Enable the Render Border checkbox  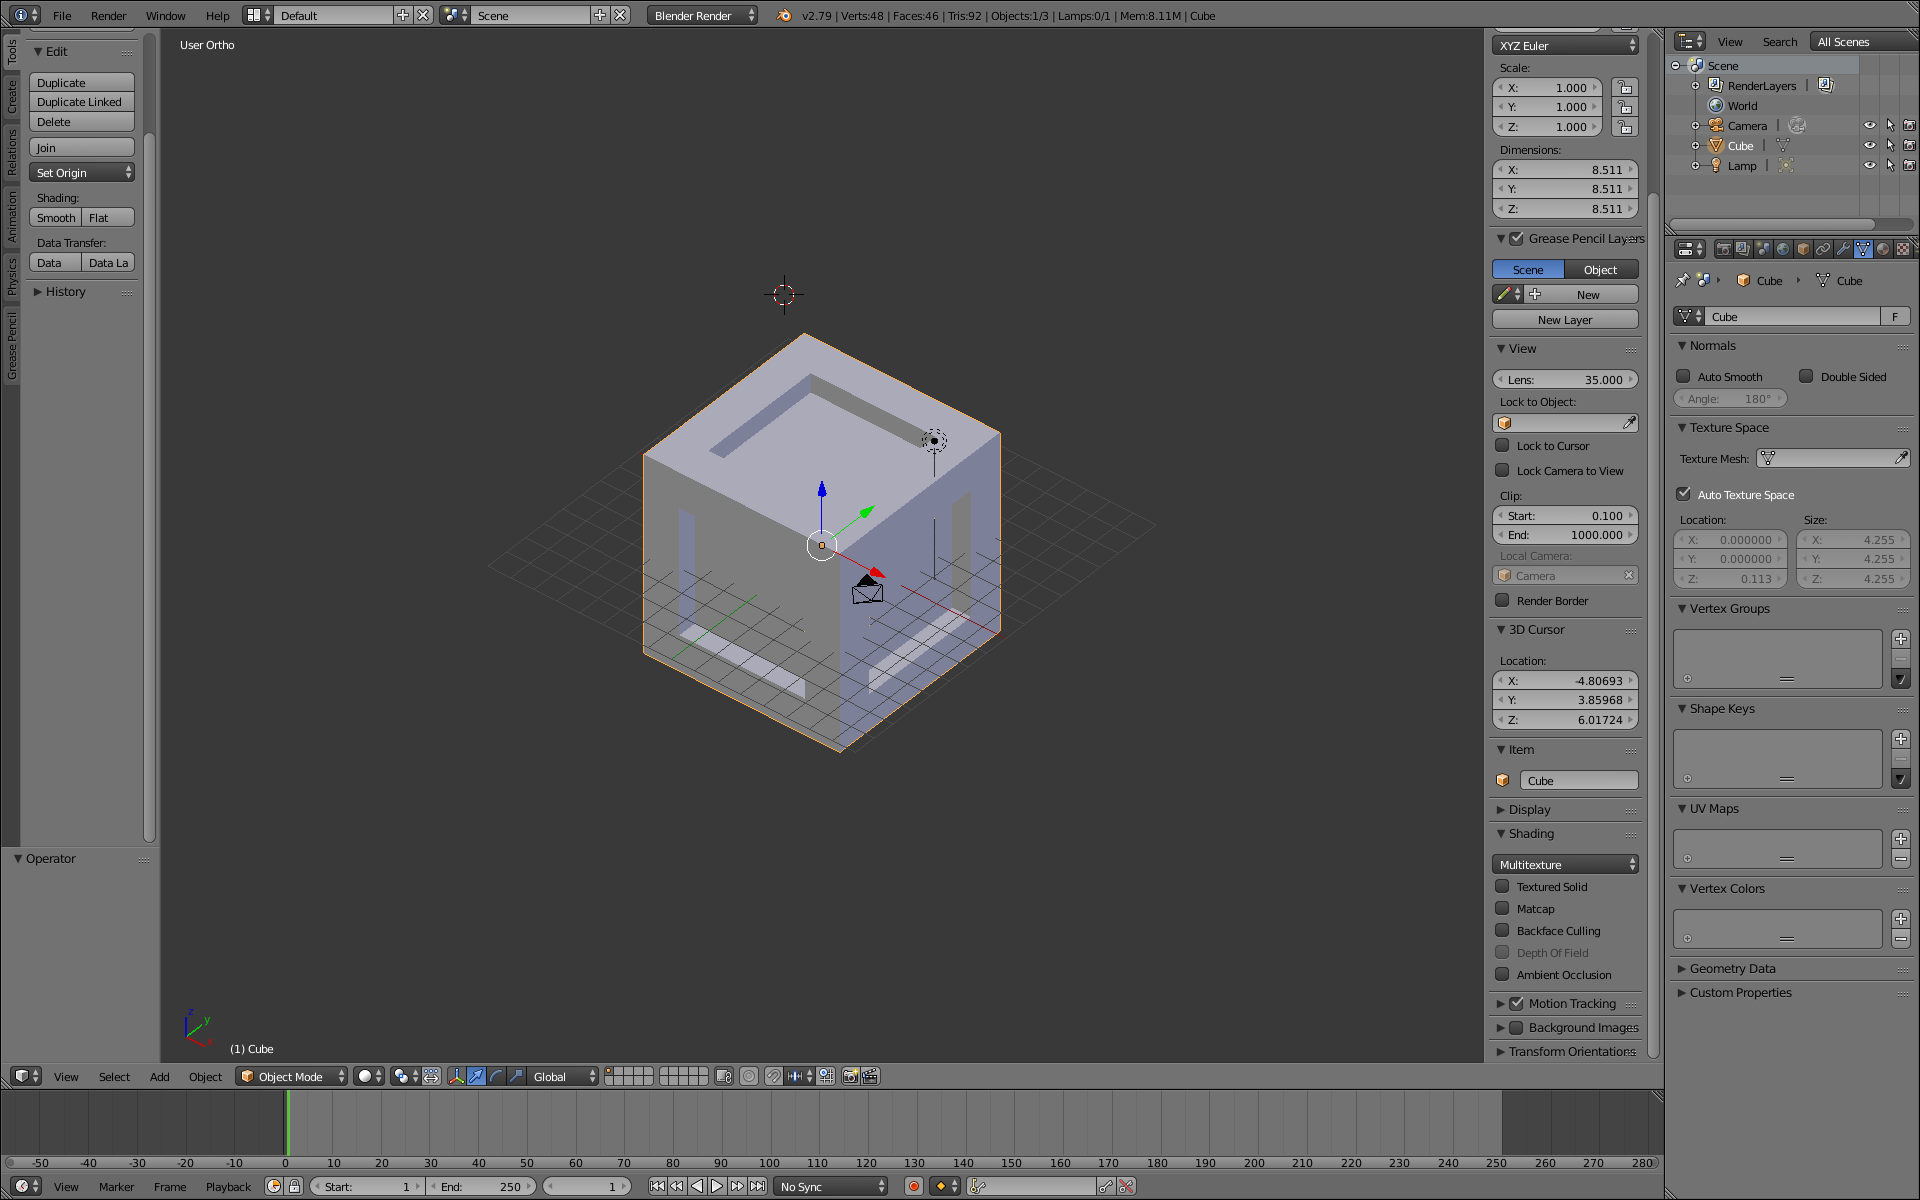1502,600
